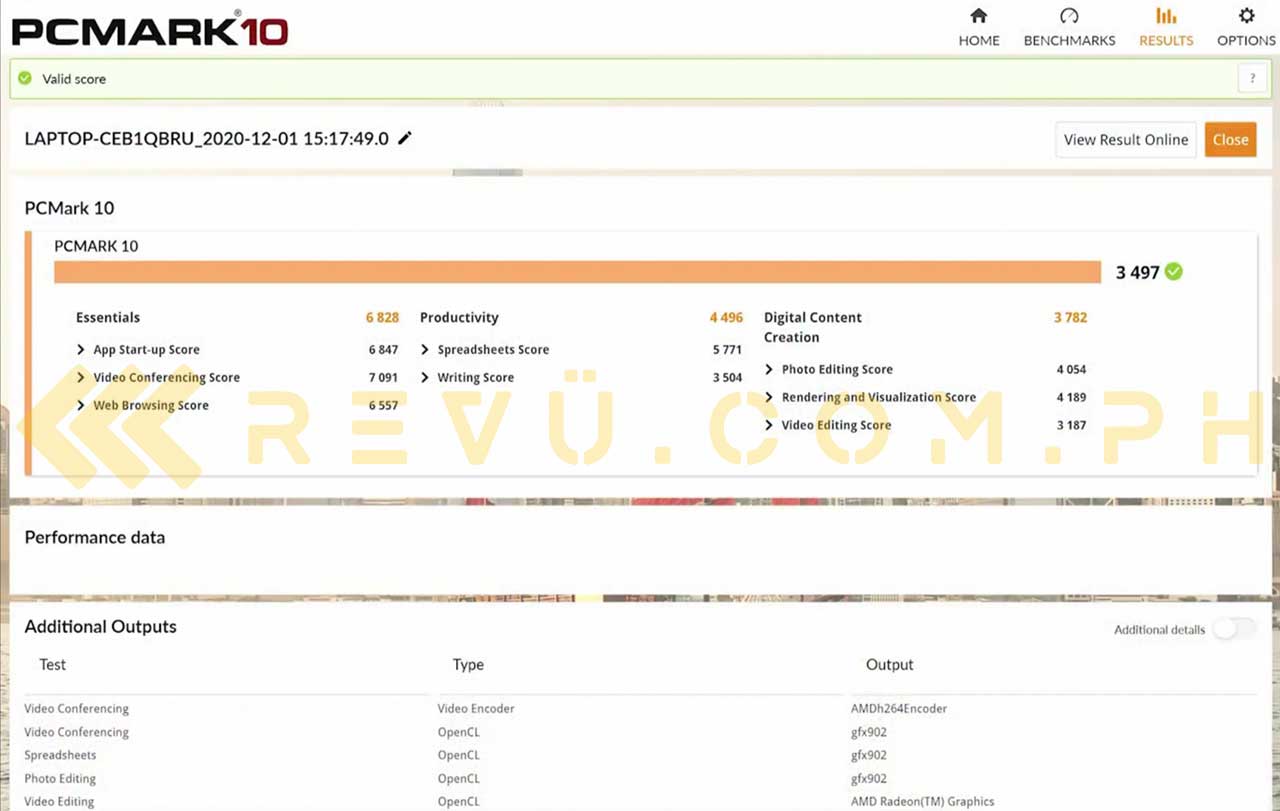Open the Results tab
Image resolution: width=1280 pixels, height=811 pixels.
point(1166,27)
